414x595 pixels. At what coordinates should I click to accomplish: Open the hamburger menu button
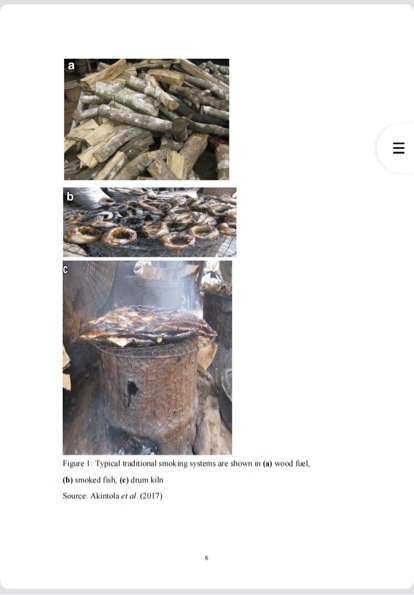[398, 148]
